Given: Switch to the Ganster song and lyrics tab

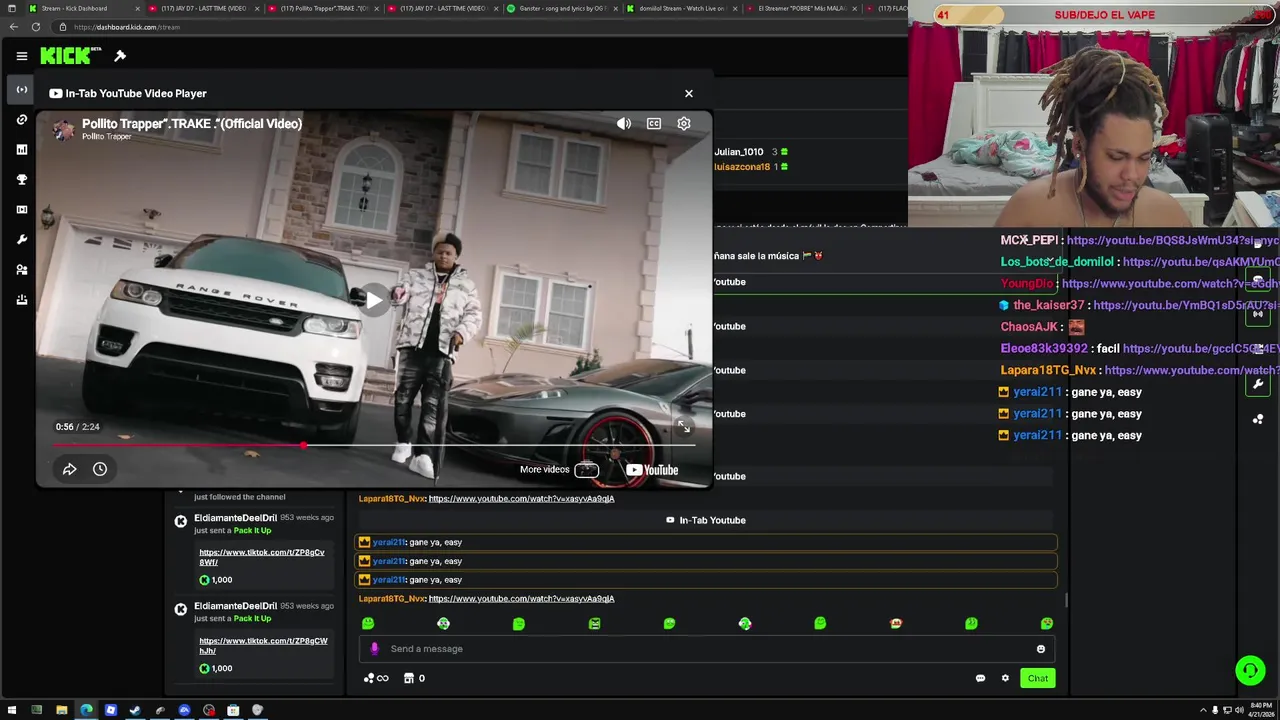Looking at the screenshot, I should 561,8.
